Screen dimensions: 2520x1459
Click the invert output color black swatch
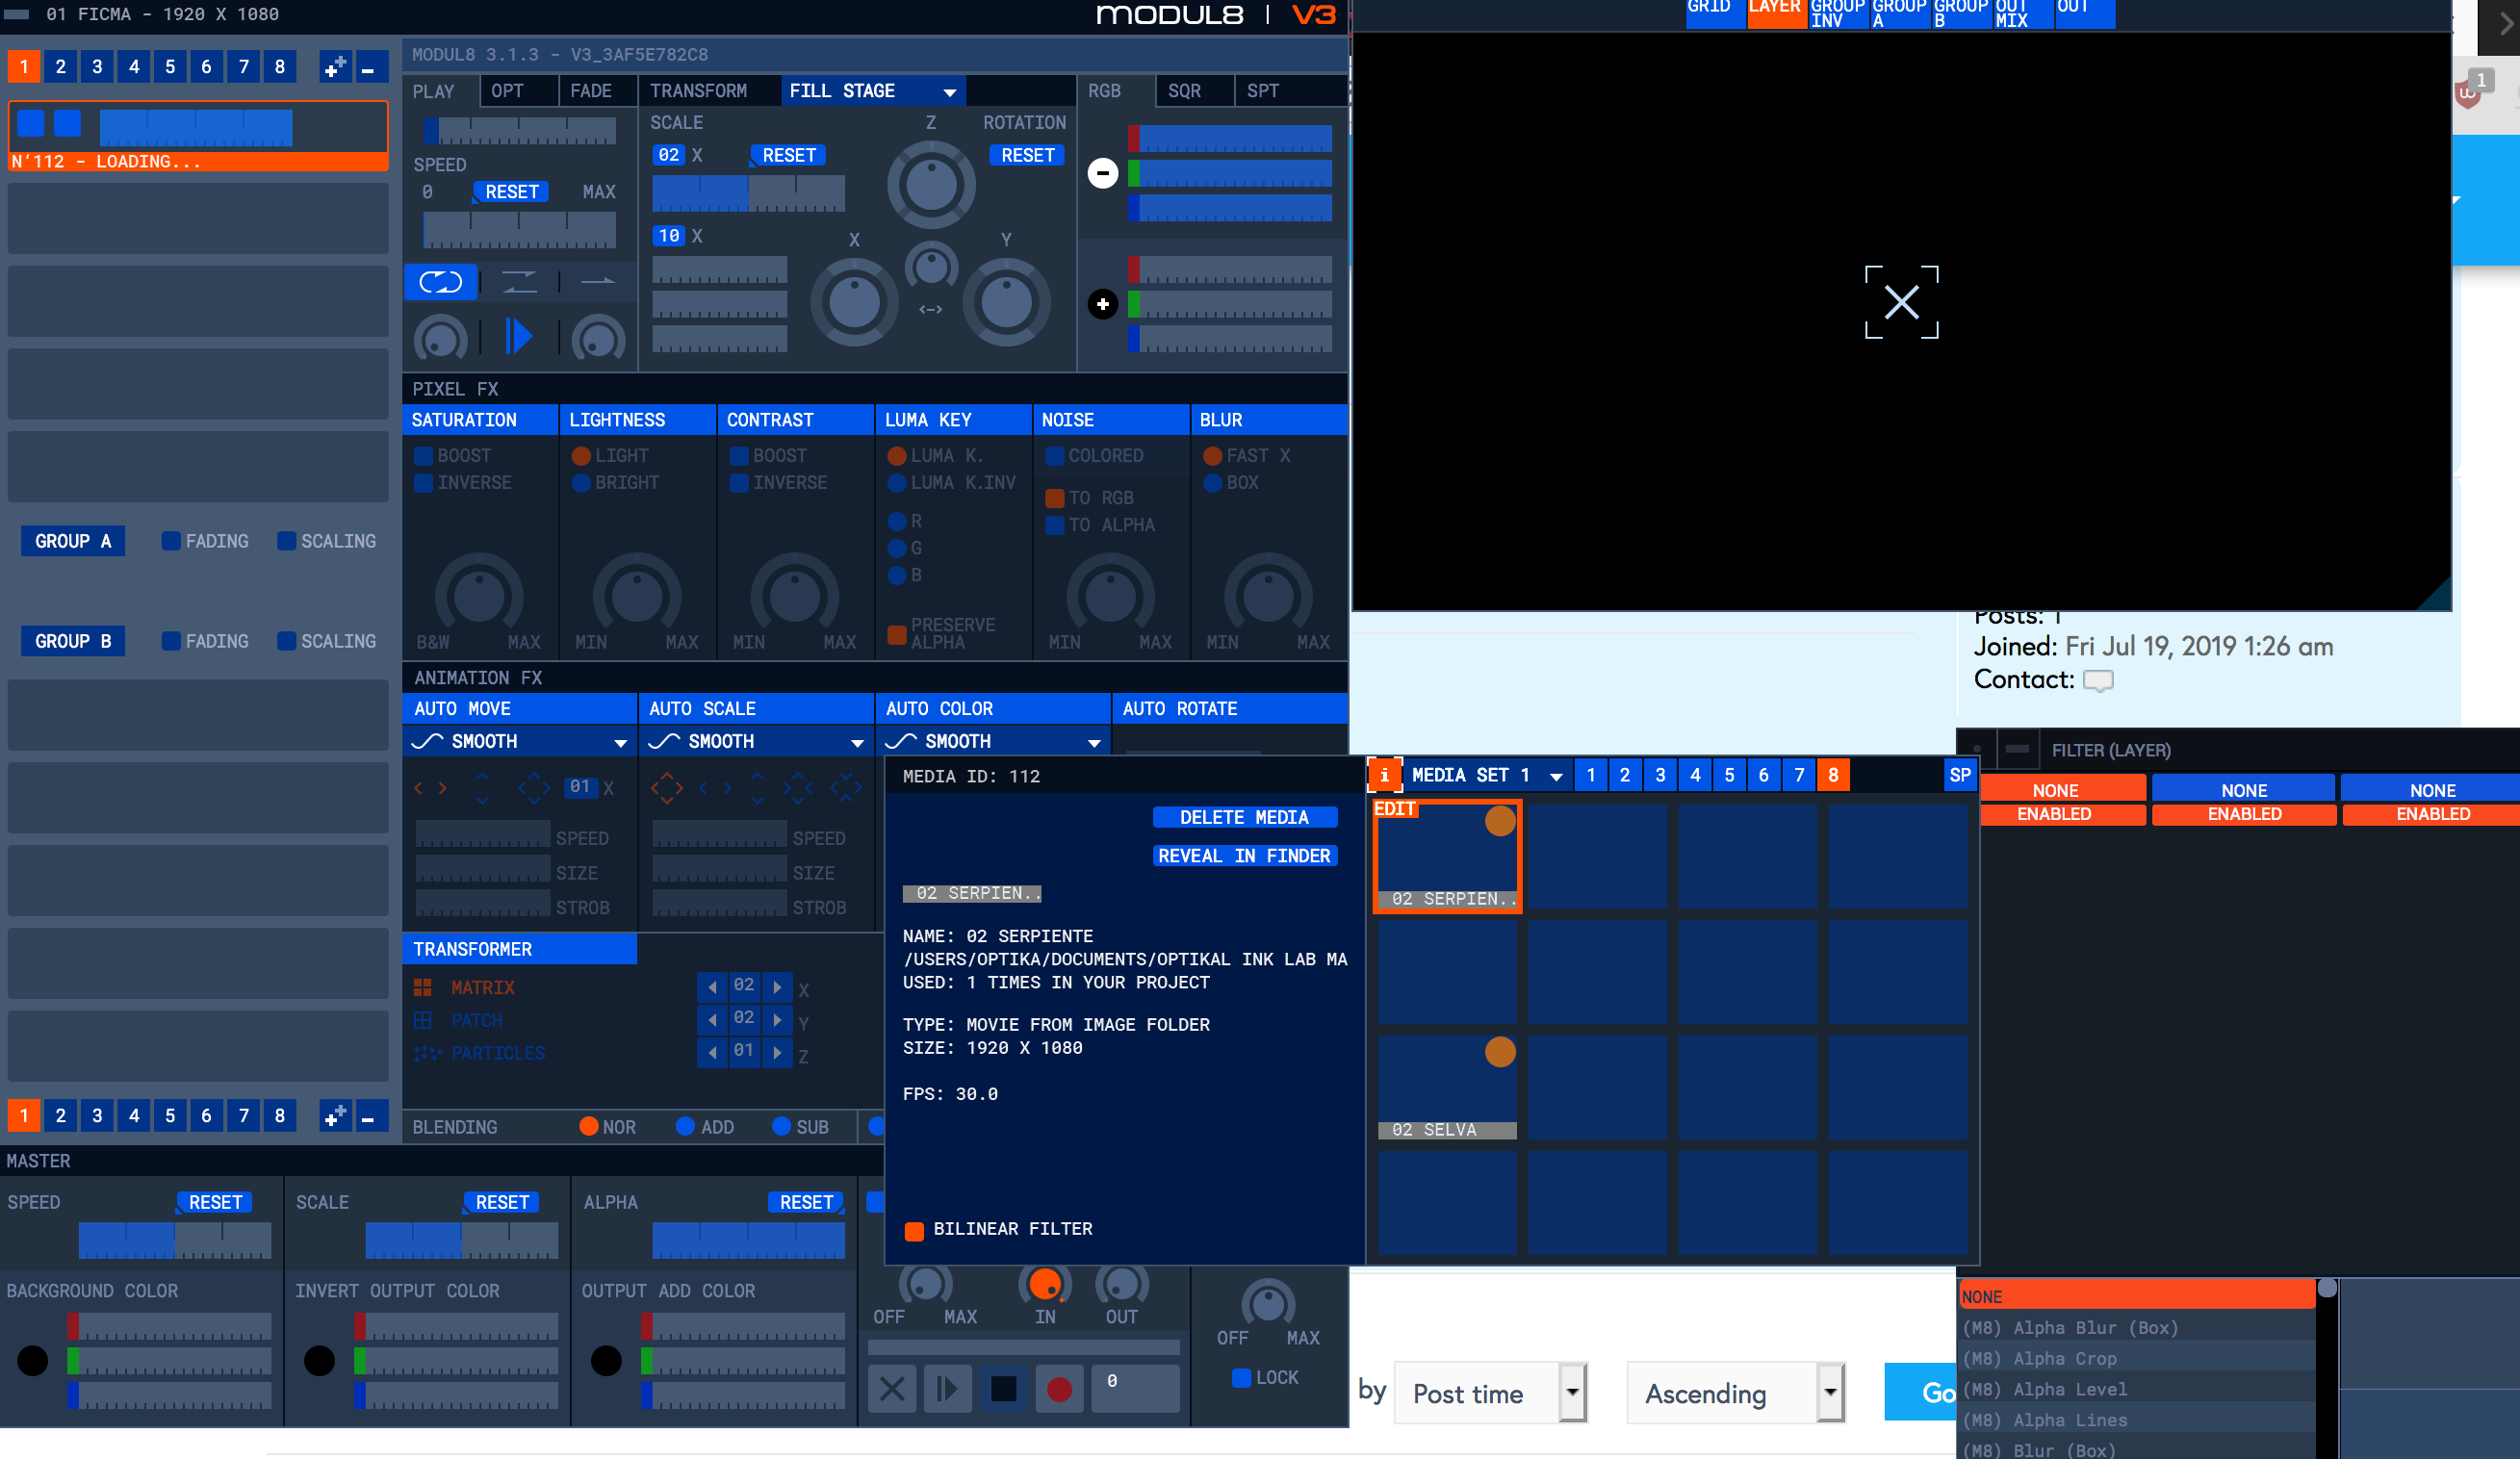pyautogui.click(x=319, y=1360)
